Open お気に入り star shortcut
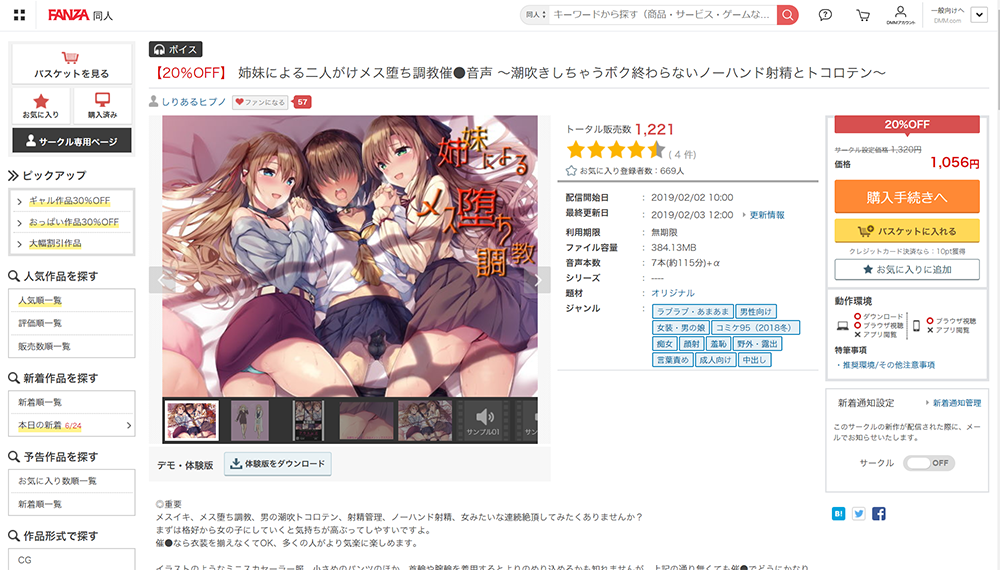Screen dimensions: 1000x570 click(x=41, y=105)
